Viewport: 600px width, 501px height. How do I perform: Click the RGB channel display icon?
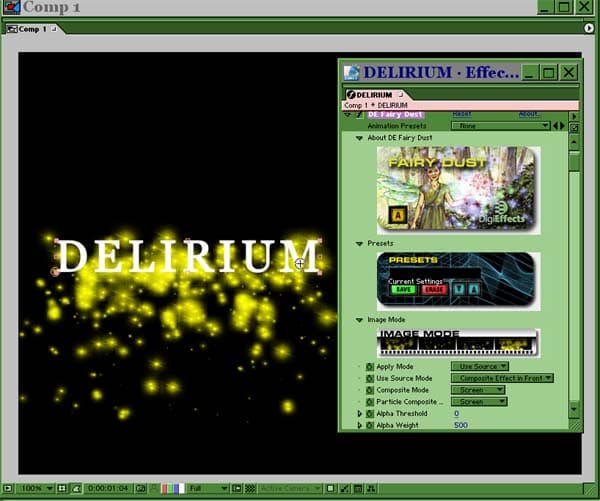pos(173,488)
